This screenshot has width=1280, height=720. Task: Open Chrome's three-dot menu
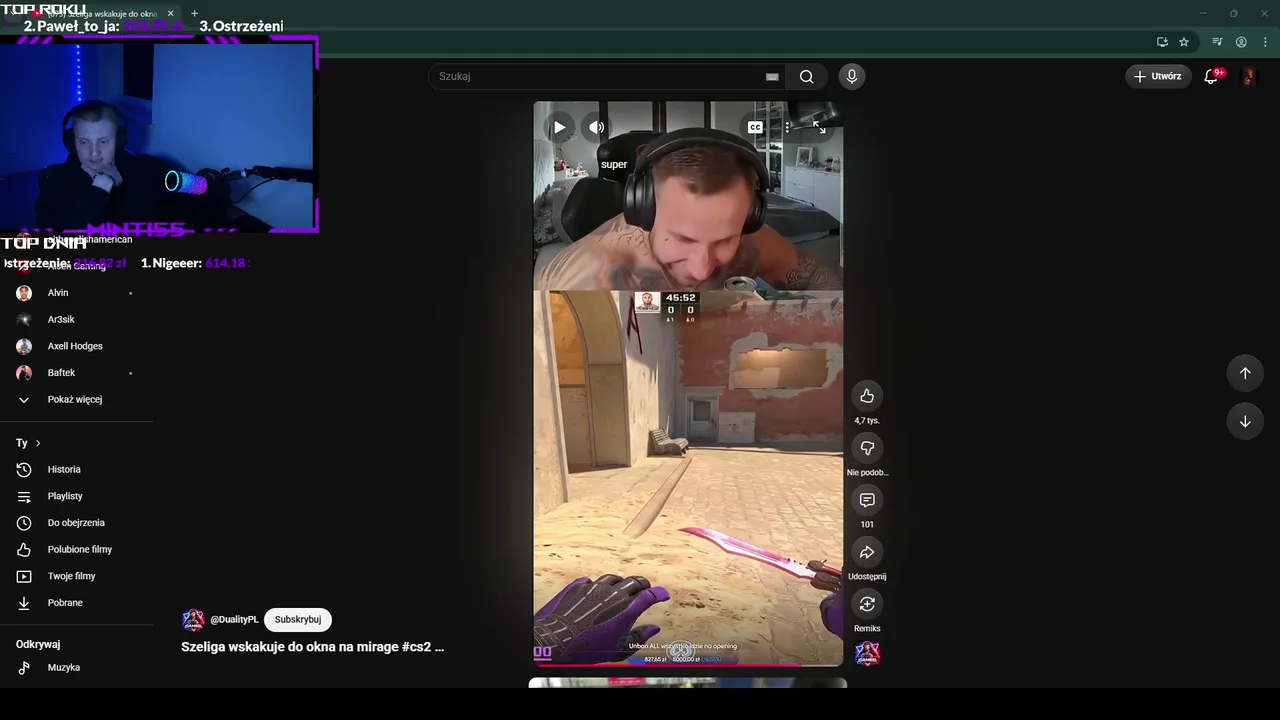click(x=1265, y=42)
